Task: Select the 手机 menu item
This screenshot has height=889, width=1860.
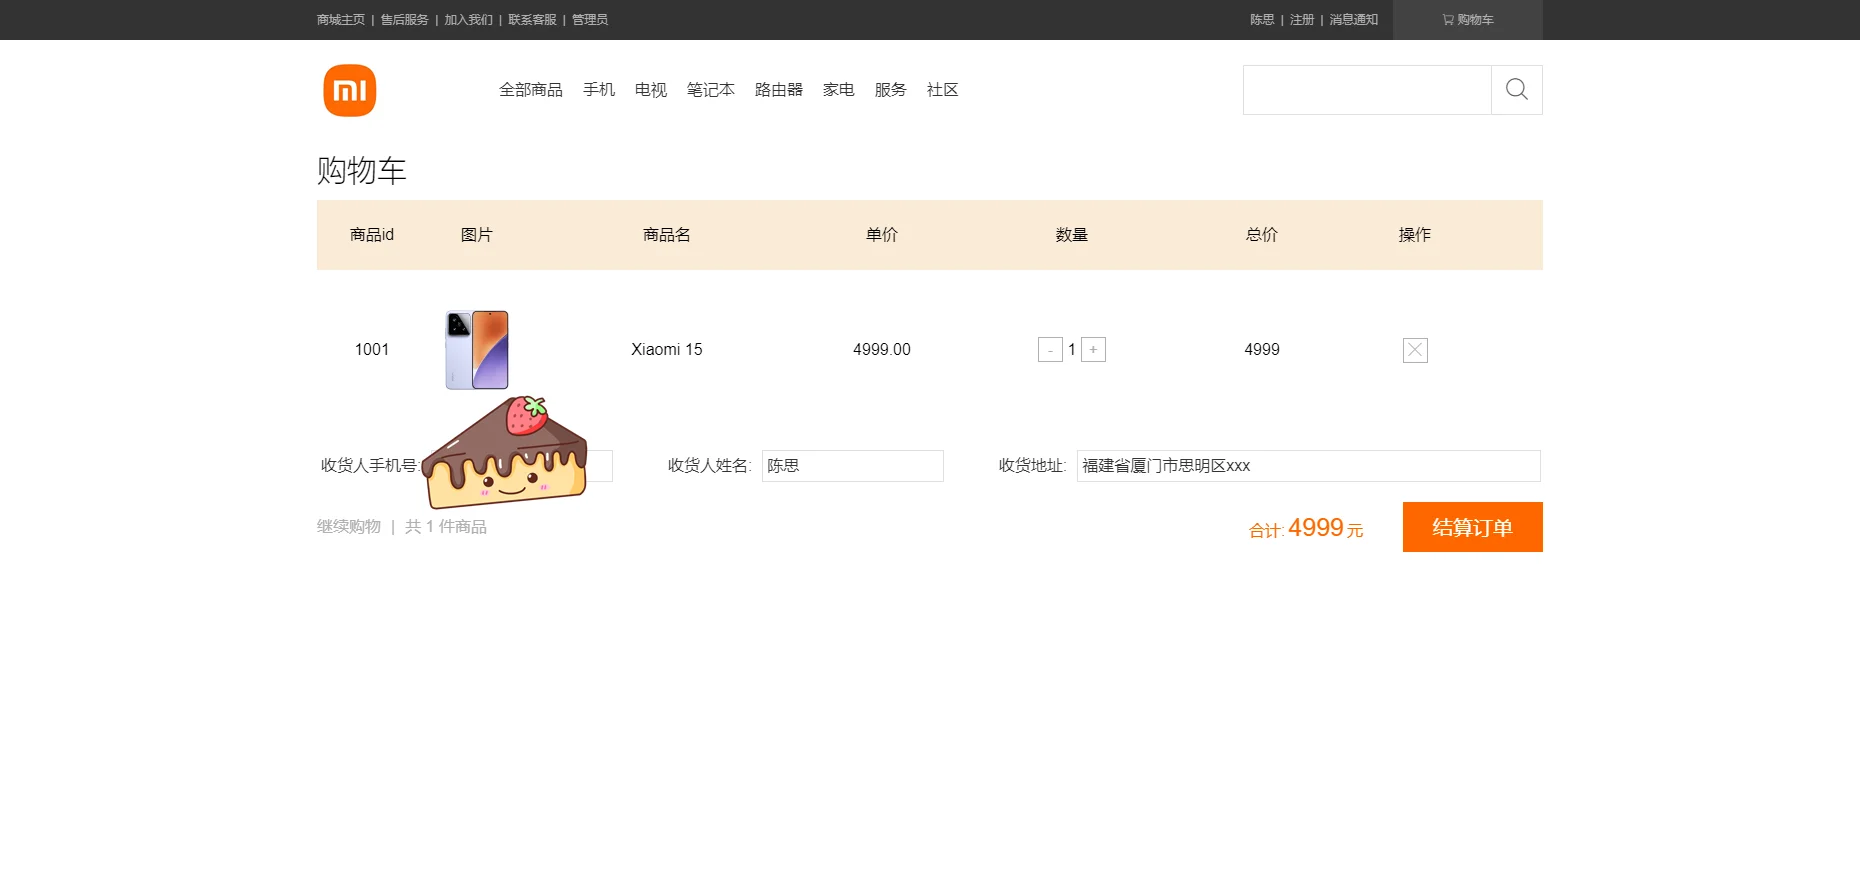Action: [599, 90]
